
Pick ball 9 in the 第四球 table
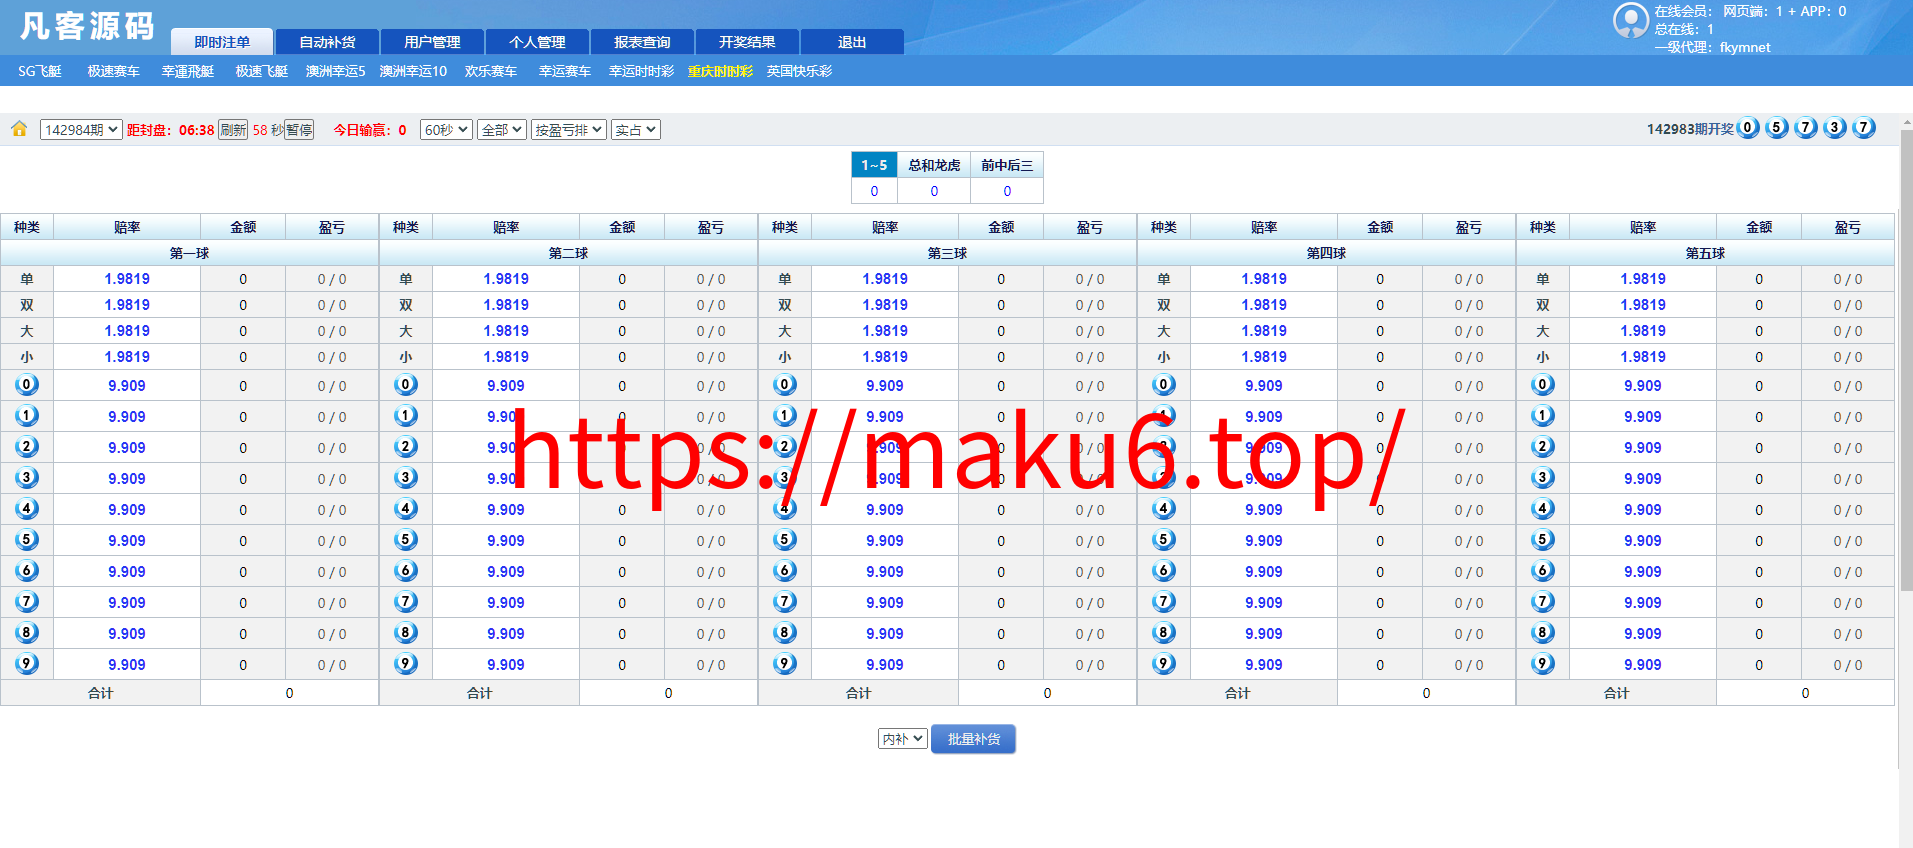(1164, 664)
